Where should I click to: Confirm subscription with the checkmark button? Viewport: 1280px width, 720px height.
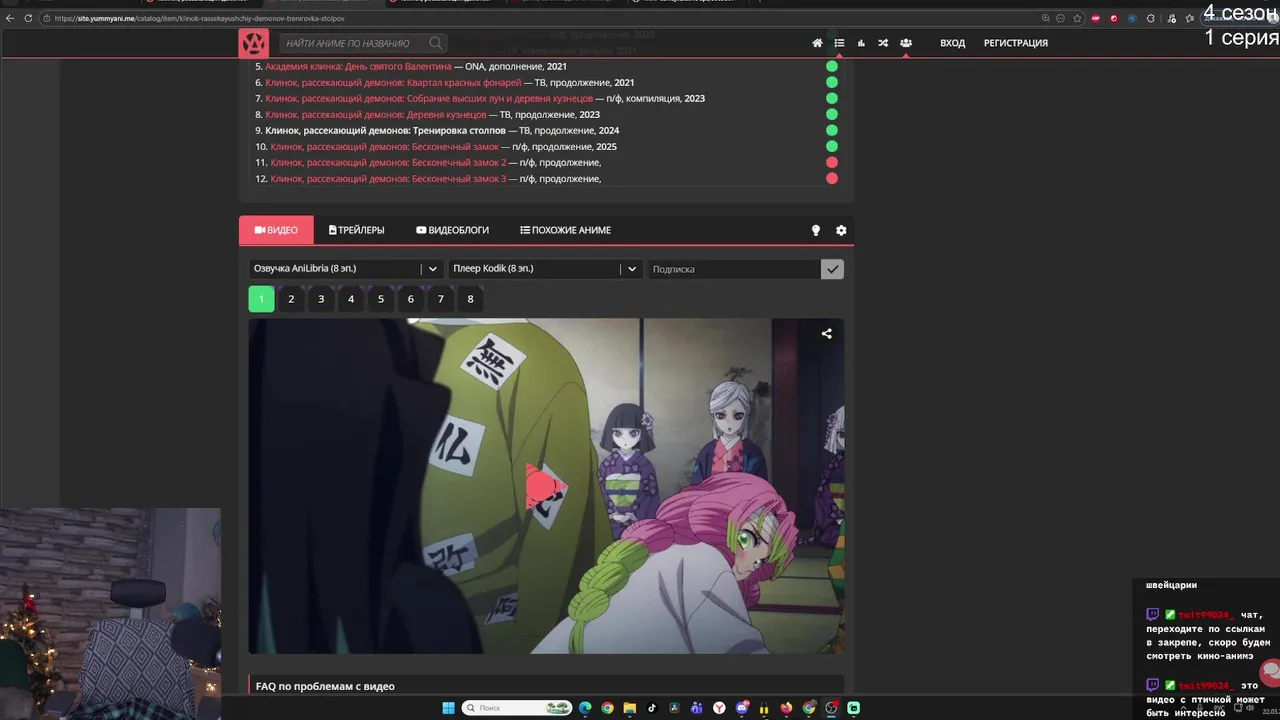point(832,269)
